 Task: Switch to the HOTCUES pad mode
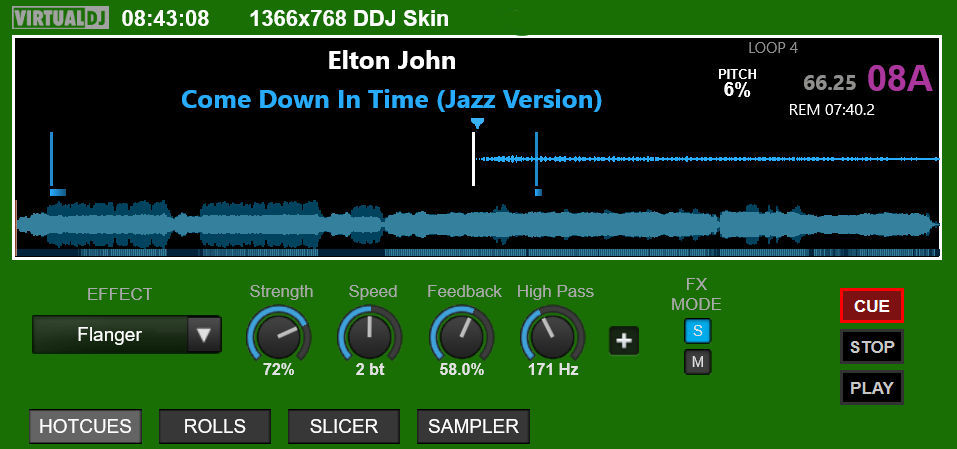85,426
